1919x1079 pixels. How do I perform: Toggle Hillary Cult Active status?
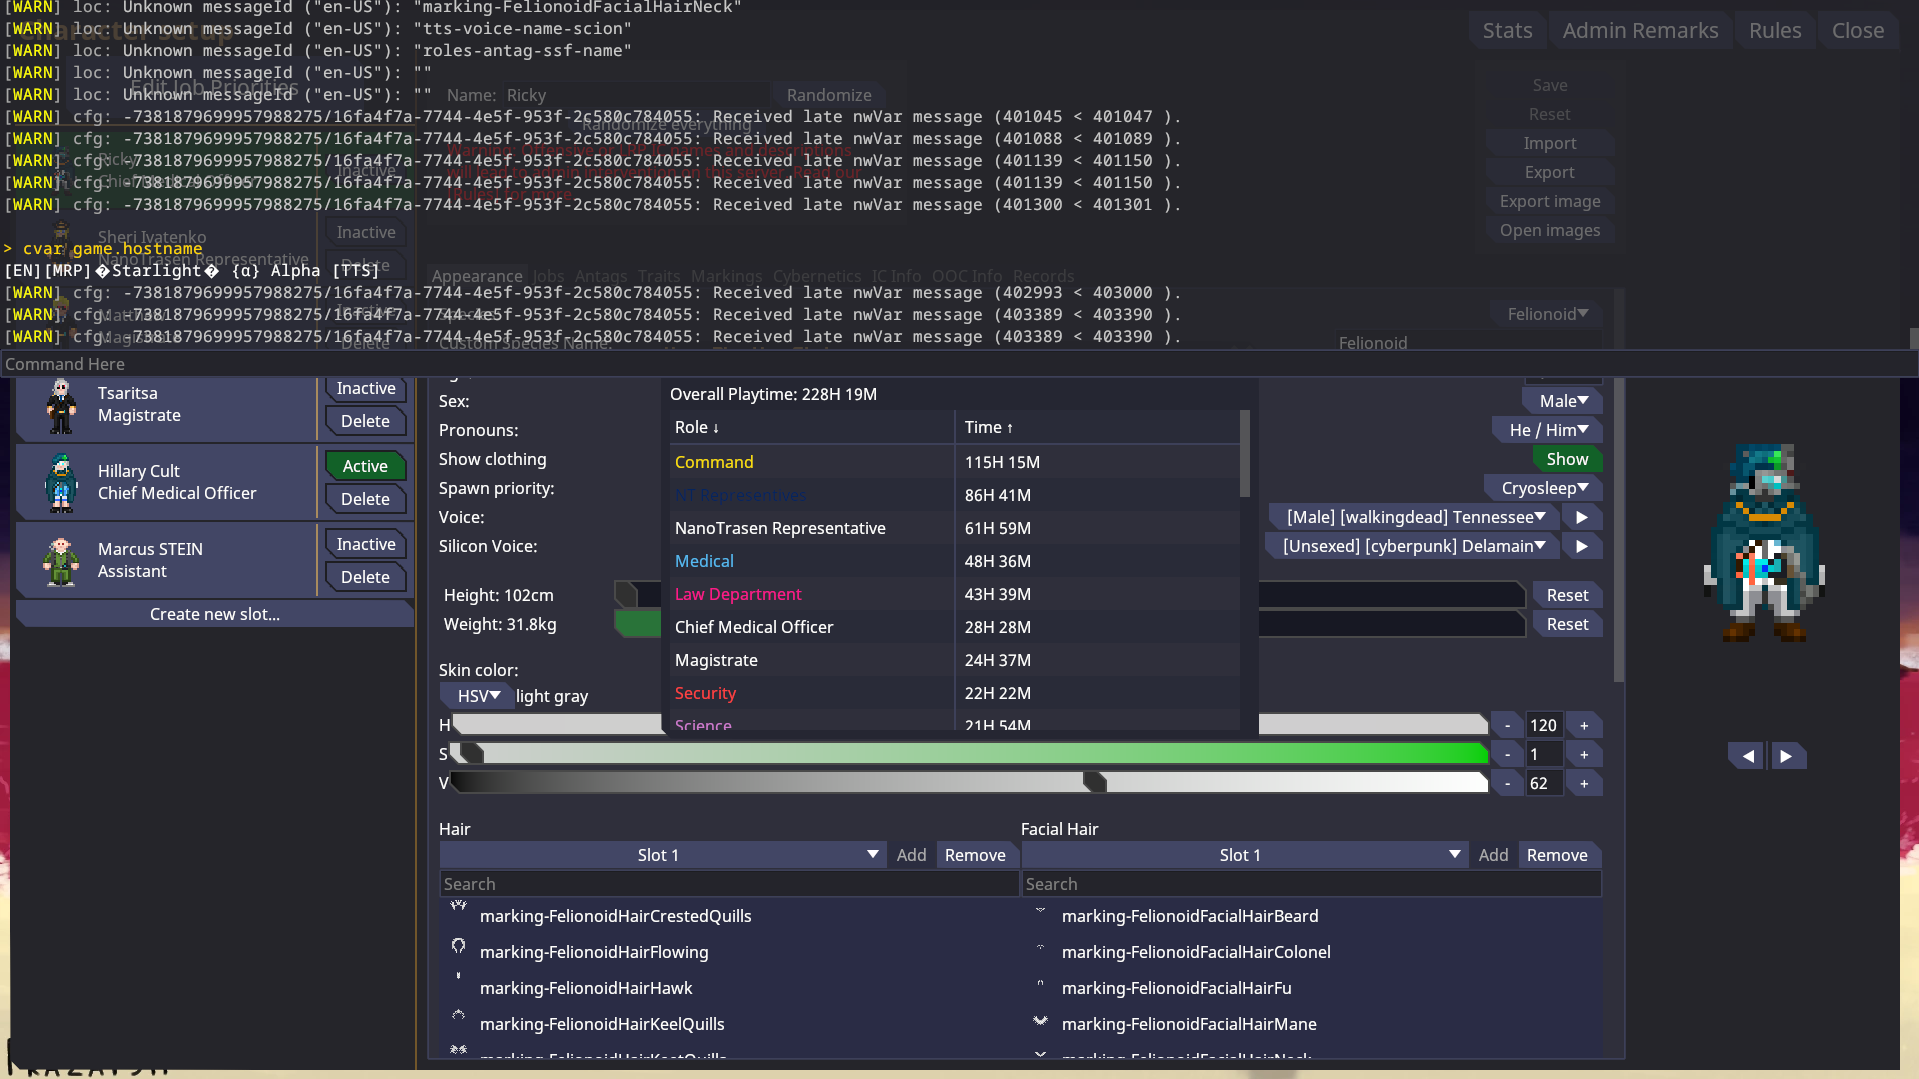[x=365, y=466]
